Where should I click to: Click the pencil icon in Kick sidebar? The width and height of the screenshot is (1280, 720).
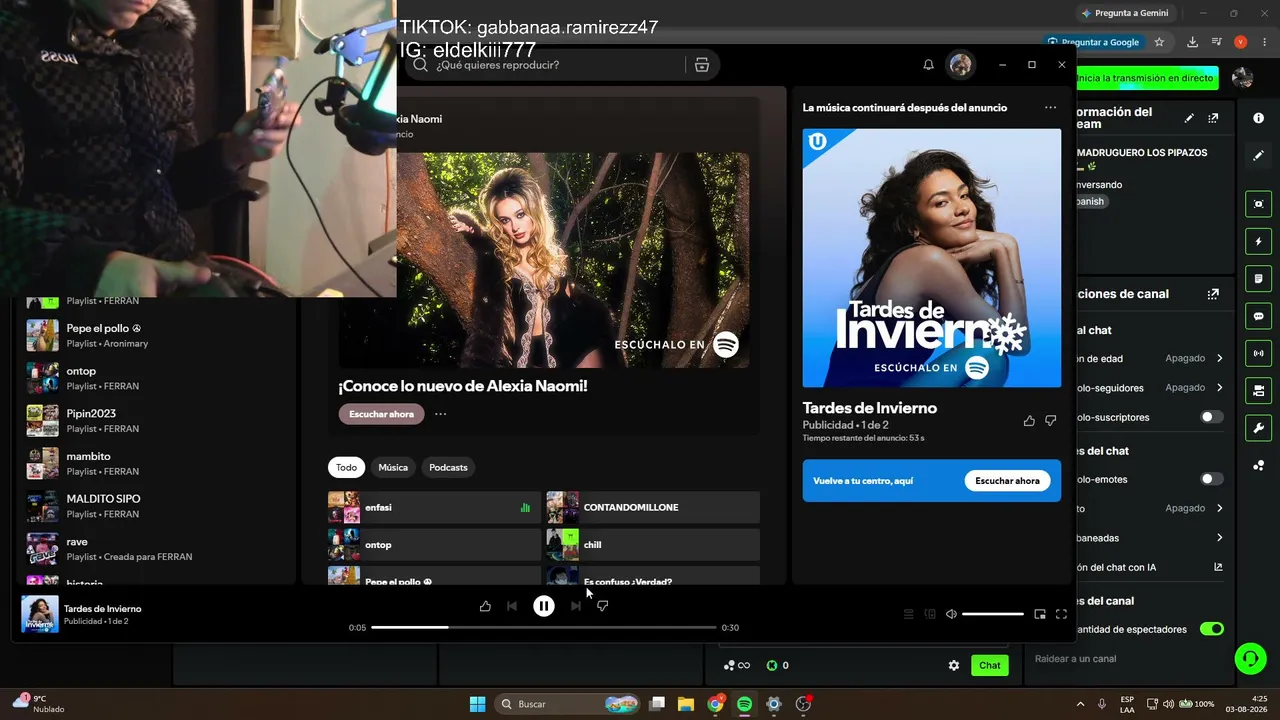[x=1258, y=156]
